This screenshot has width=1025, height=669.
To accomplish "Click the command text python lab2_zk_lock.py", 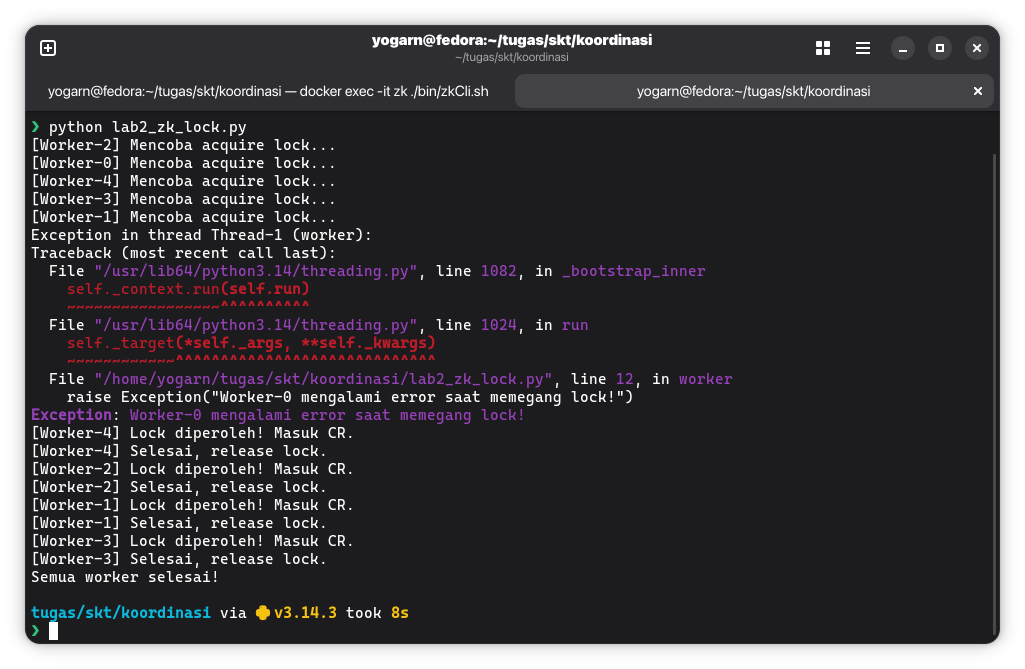I will (x=148, y=127).
